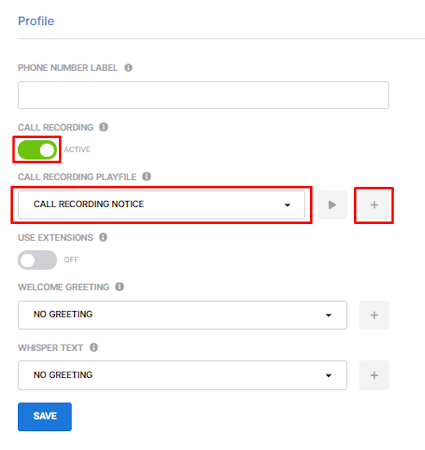The width and height of the screenshot is (425, 450).
Task: Add a new call recording playfile
Action: (374, 205)
